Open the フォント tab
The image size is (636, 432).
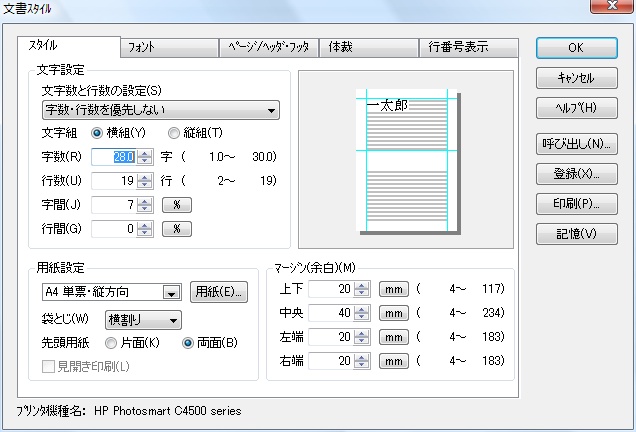[170, 47]
